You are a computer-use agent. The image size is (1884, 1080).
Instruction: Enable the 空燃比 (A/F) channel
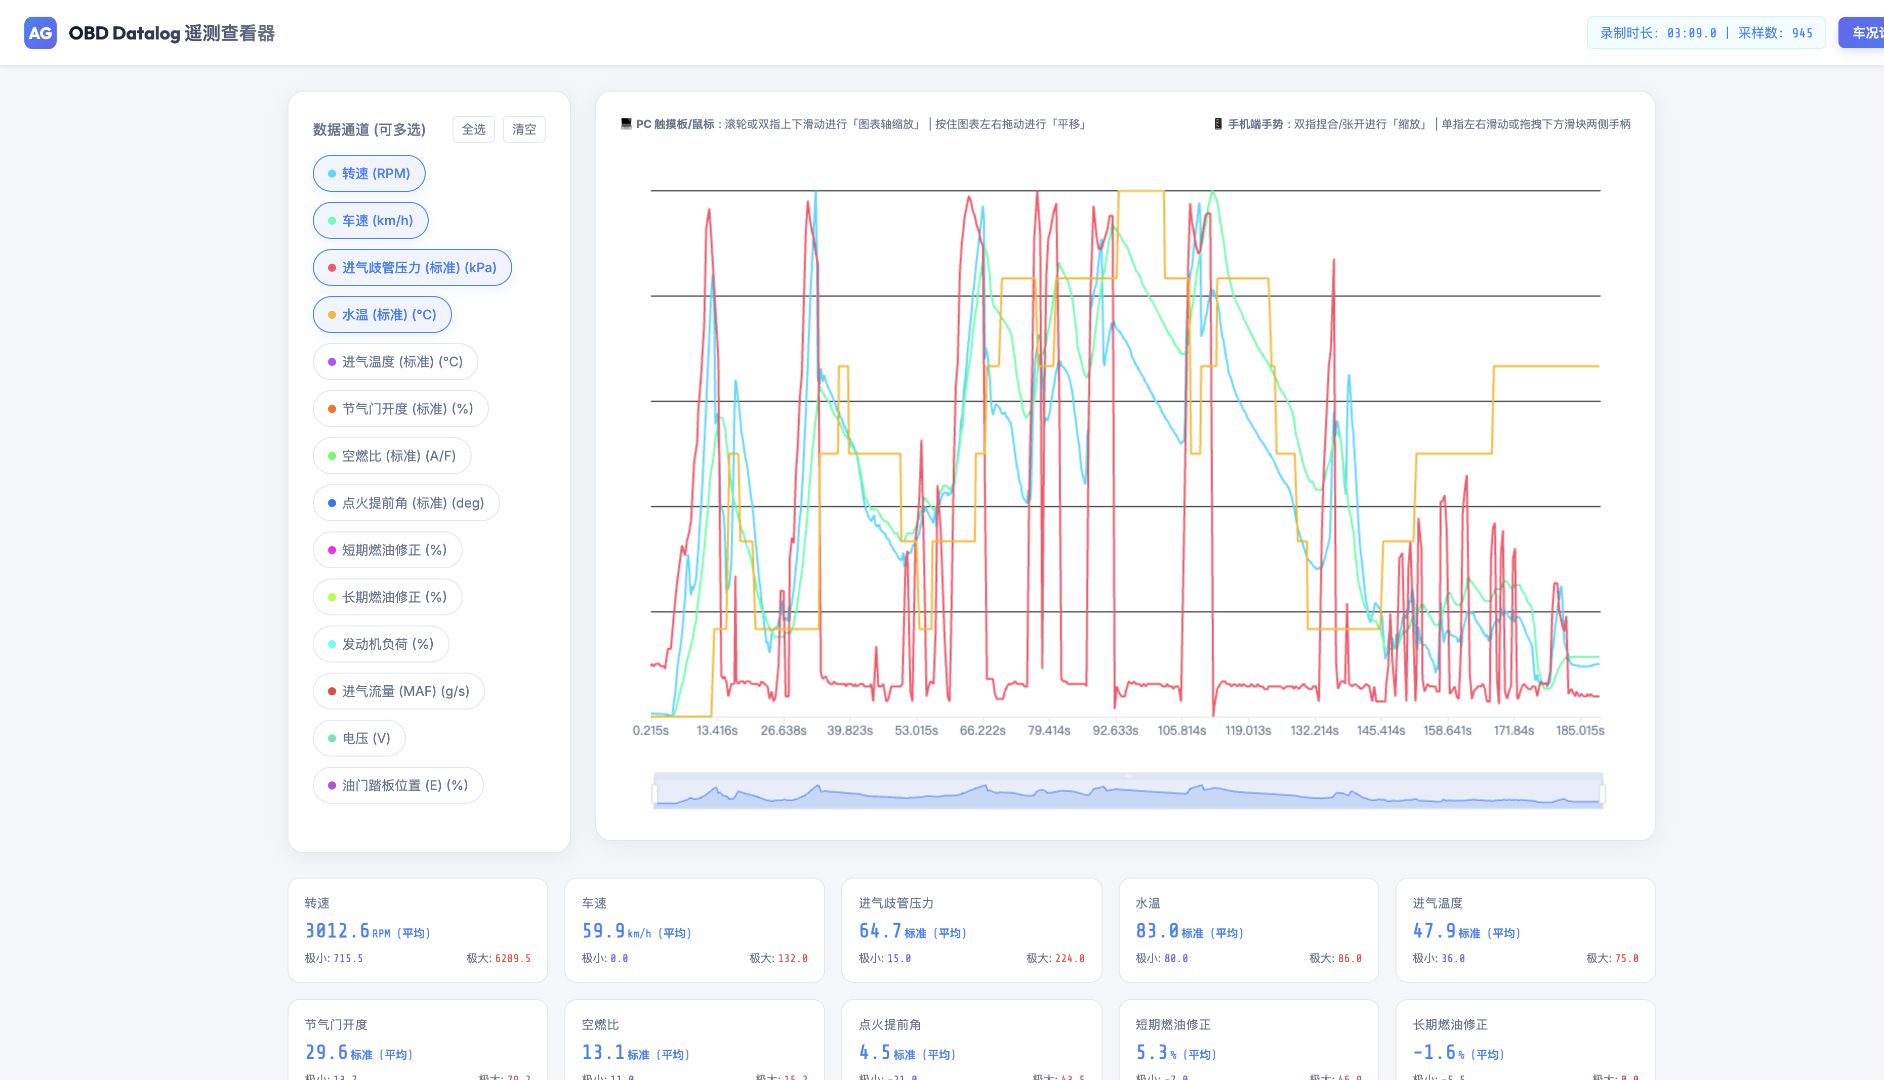[392, 456]
